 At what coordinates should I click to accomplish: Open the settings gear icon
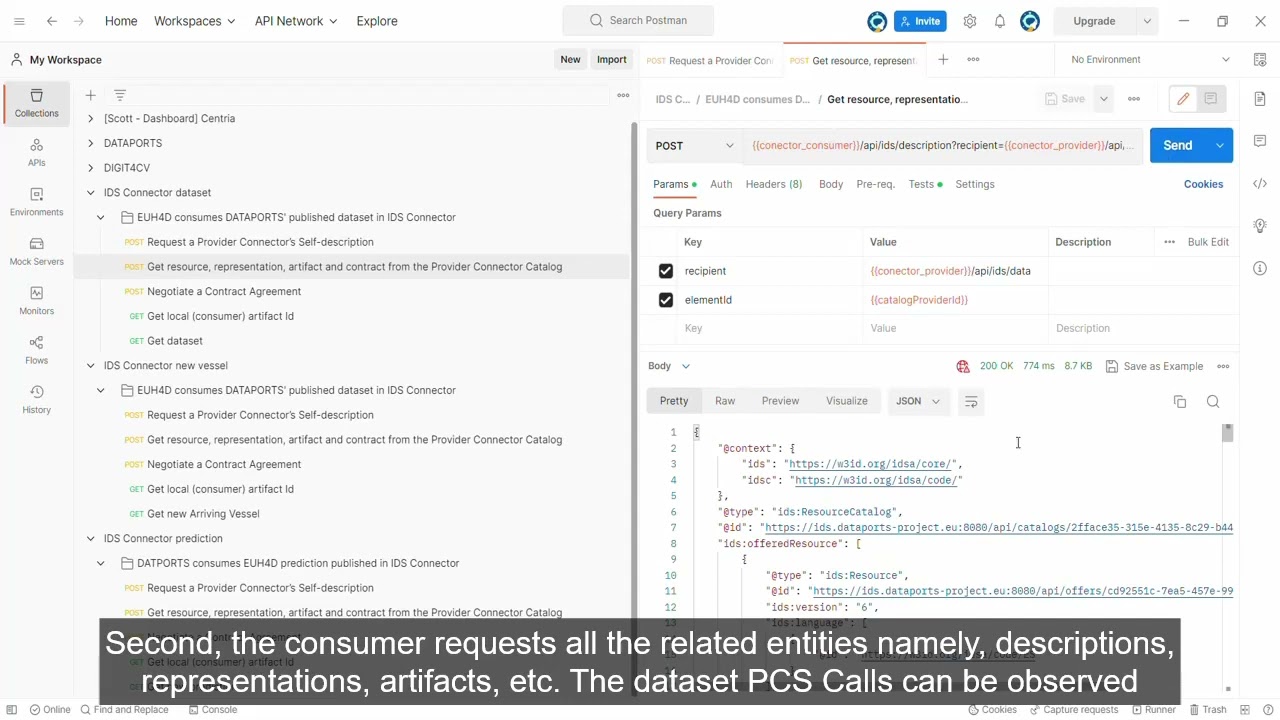[969, 21]
